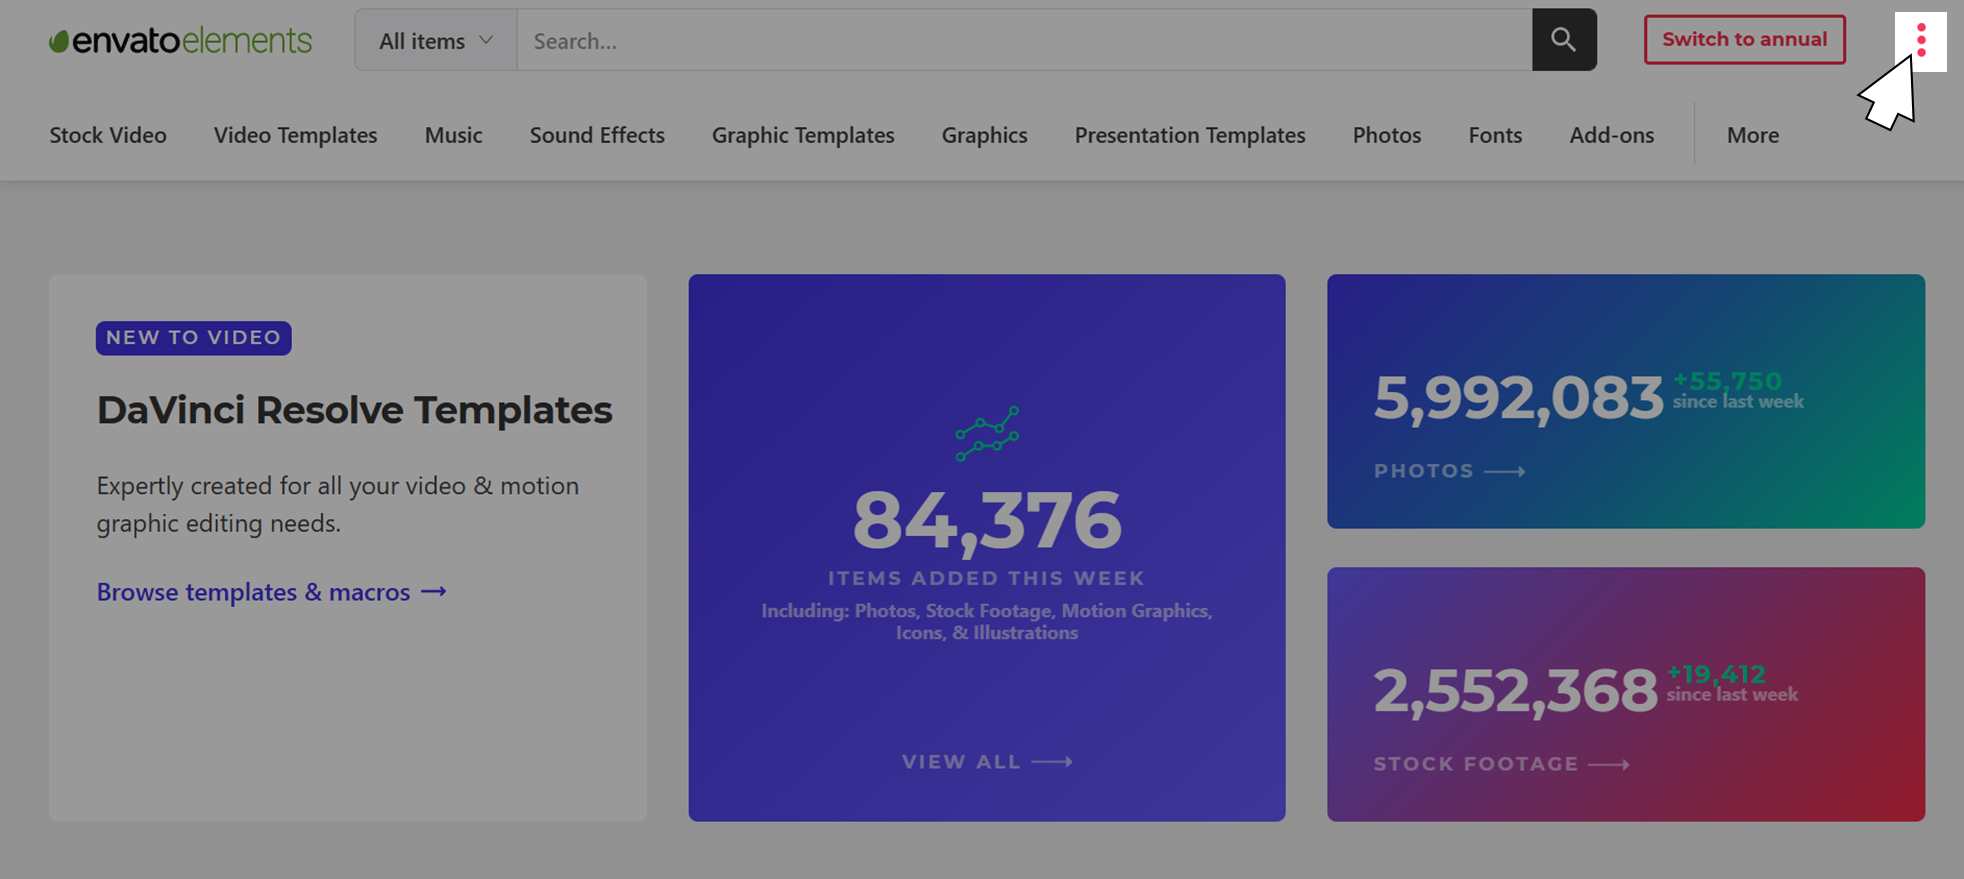Image resolution: width=1964 pixels, height=879 pixels.
Task: Open the Video Templates category
Action: point(295,135)
